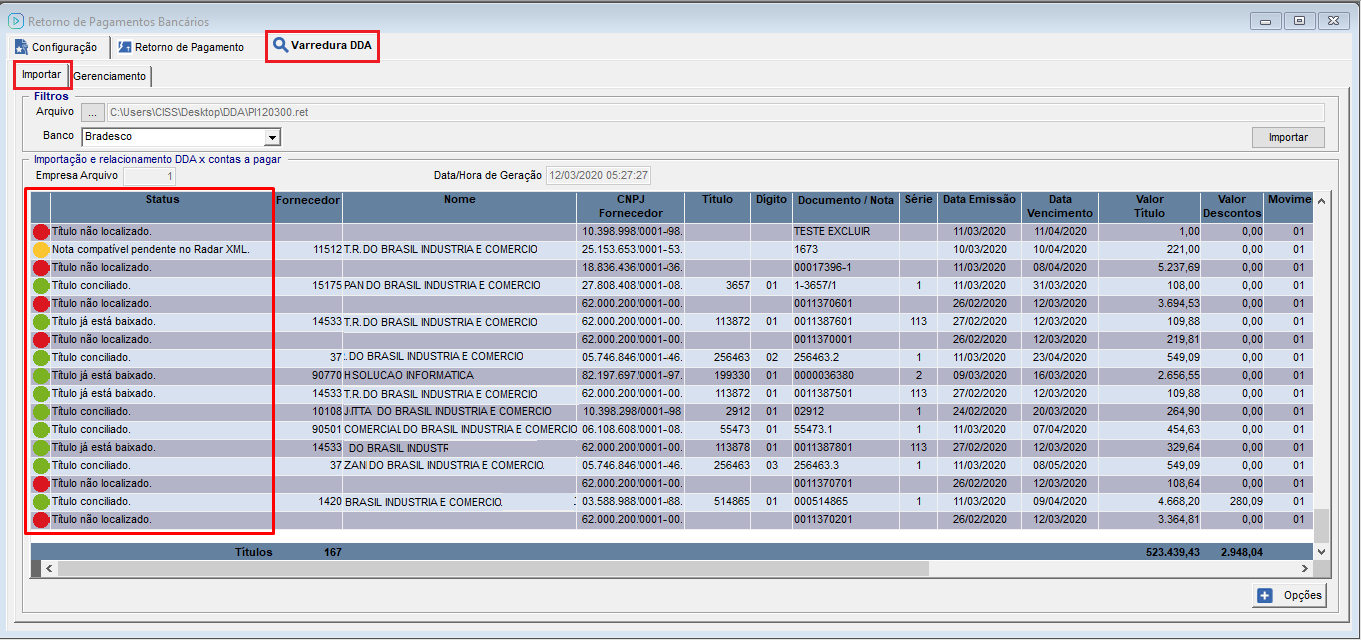Click the magnifier icon on Varredura DDA tab

click(x=280, y=46)
